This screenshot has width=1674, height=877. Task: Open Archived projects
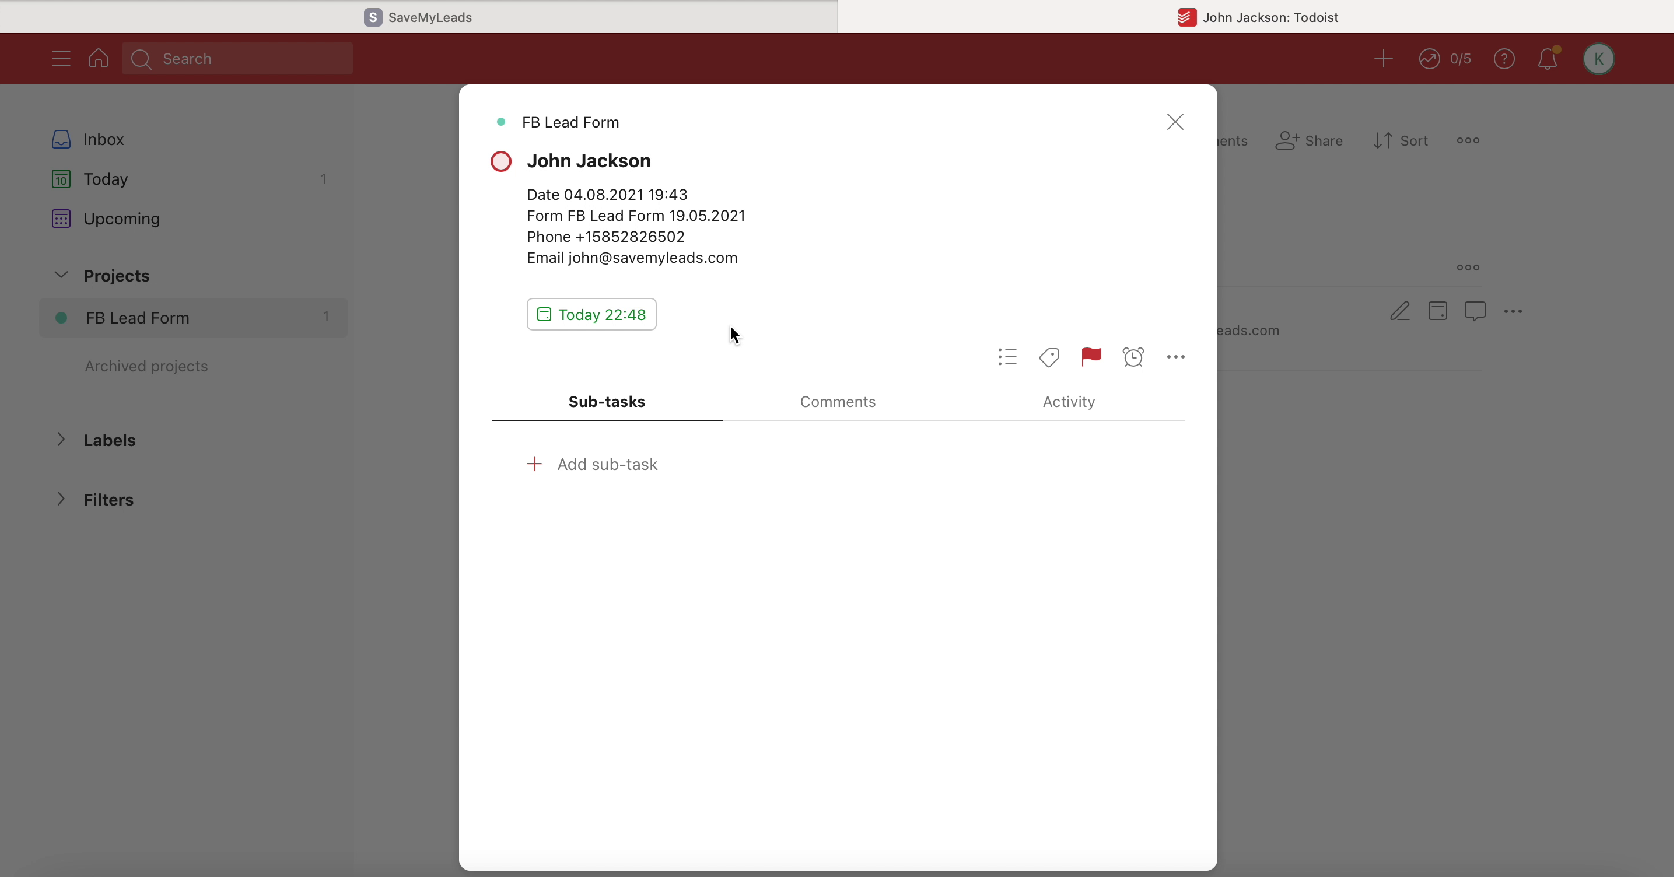pos(146,366)
